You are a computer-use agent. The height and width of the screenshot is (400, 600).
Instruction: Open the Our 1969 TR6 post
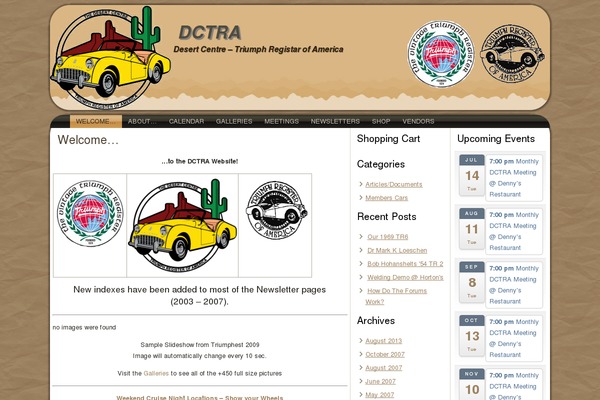point(388,237)
